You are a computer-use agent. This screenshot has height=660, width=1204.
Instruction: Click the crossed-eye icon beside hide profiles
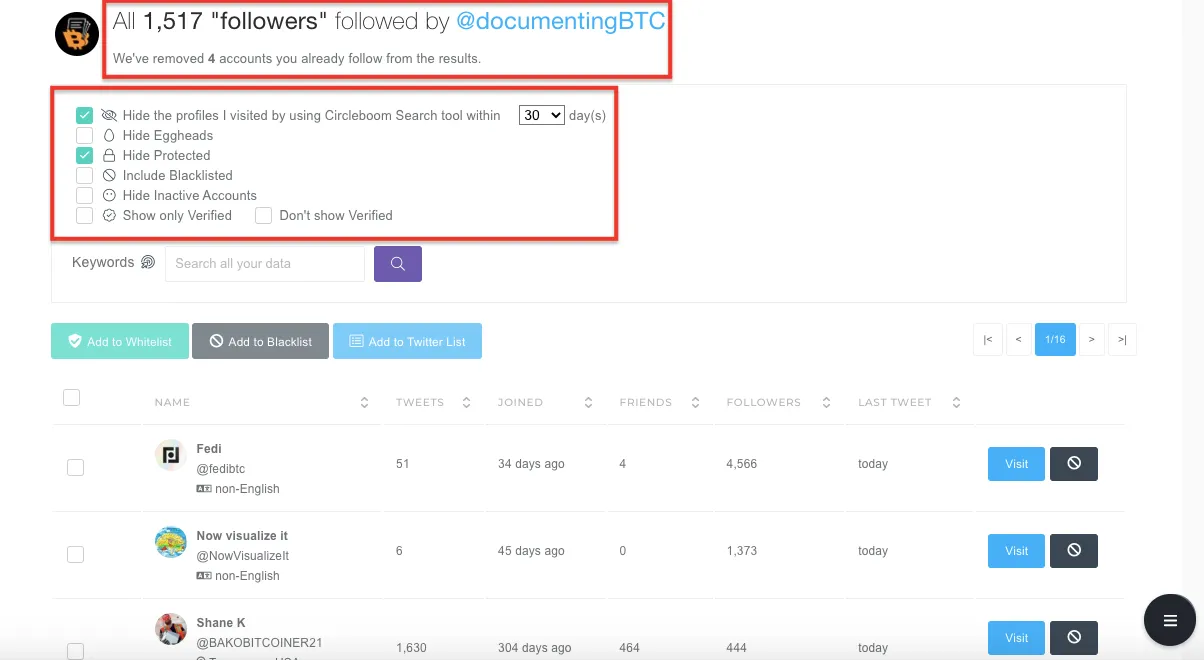110,115
